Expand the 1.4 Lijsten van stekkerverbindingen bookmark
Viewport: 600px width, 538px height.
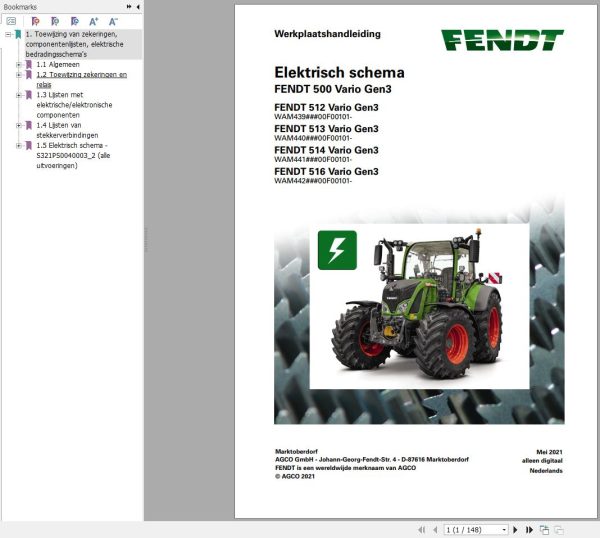[18, 126]
